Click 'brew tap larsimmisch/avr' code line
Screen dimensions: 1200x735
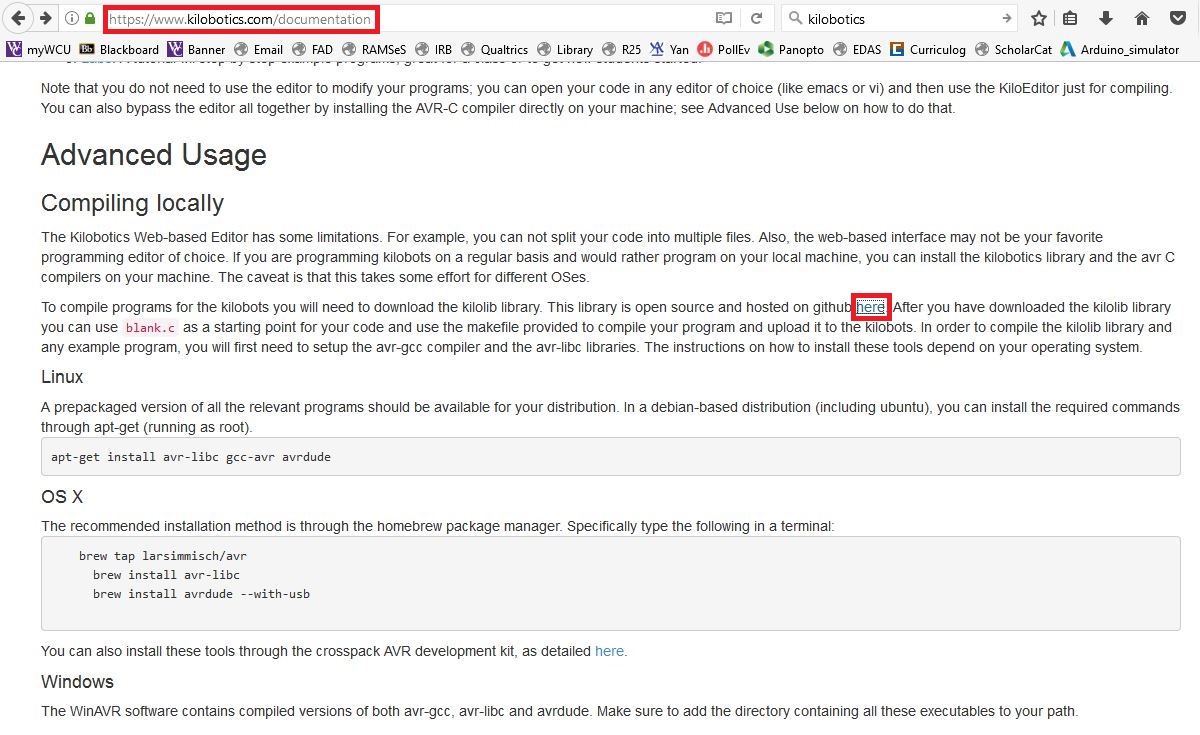point(163,556)
